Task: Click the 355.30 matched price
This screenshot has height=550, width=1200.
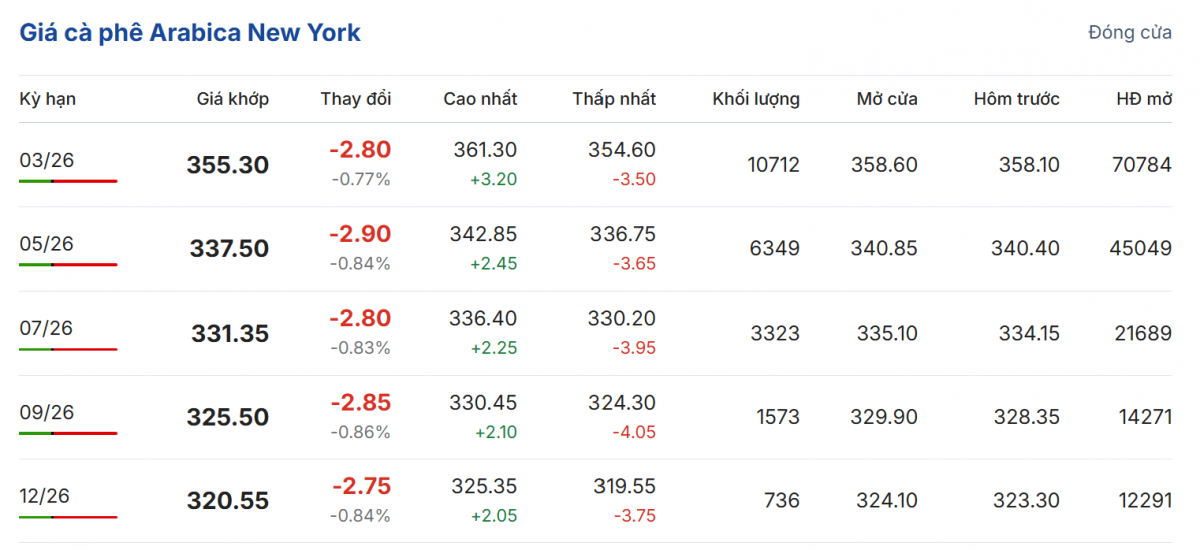Action: click(228, 165)
